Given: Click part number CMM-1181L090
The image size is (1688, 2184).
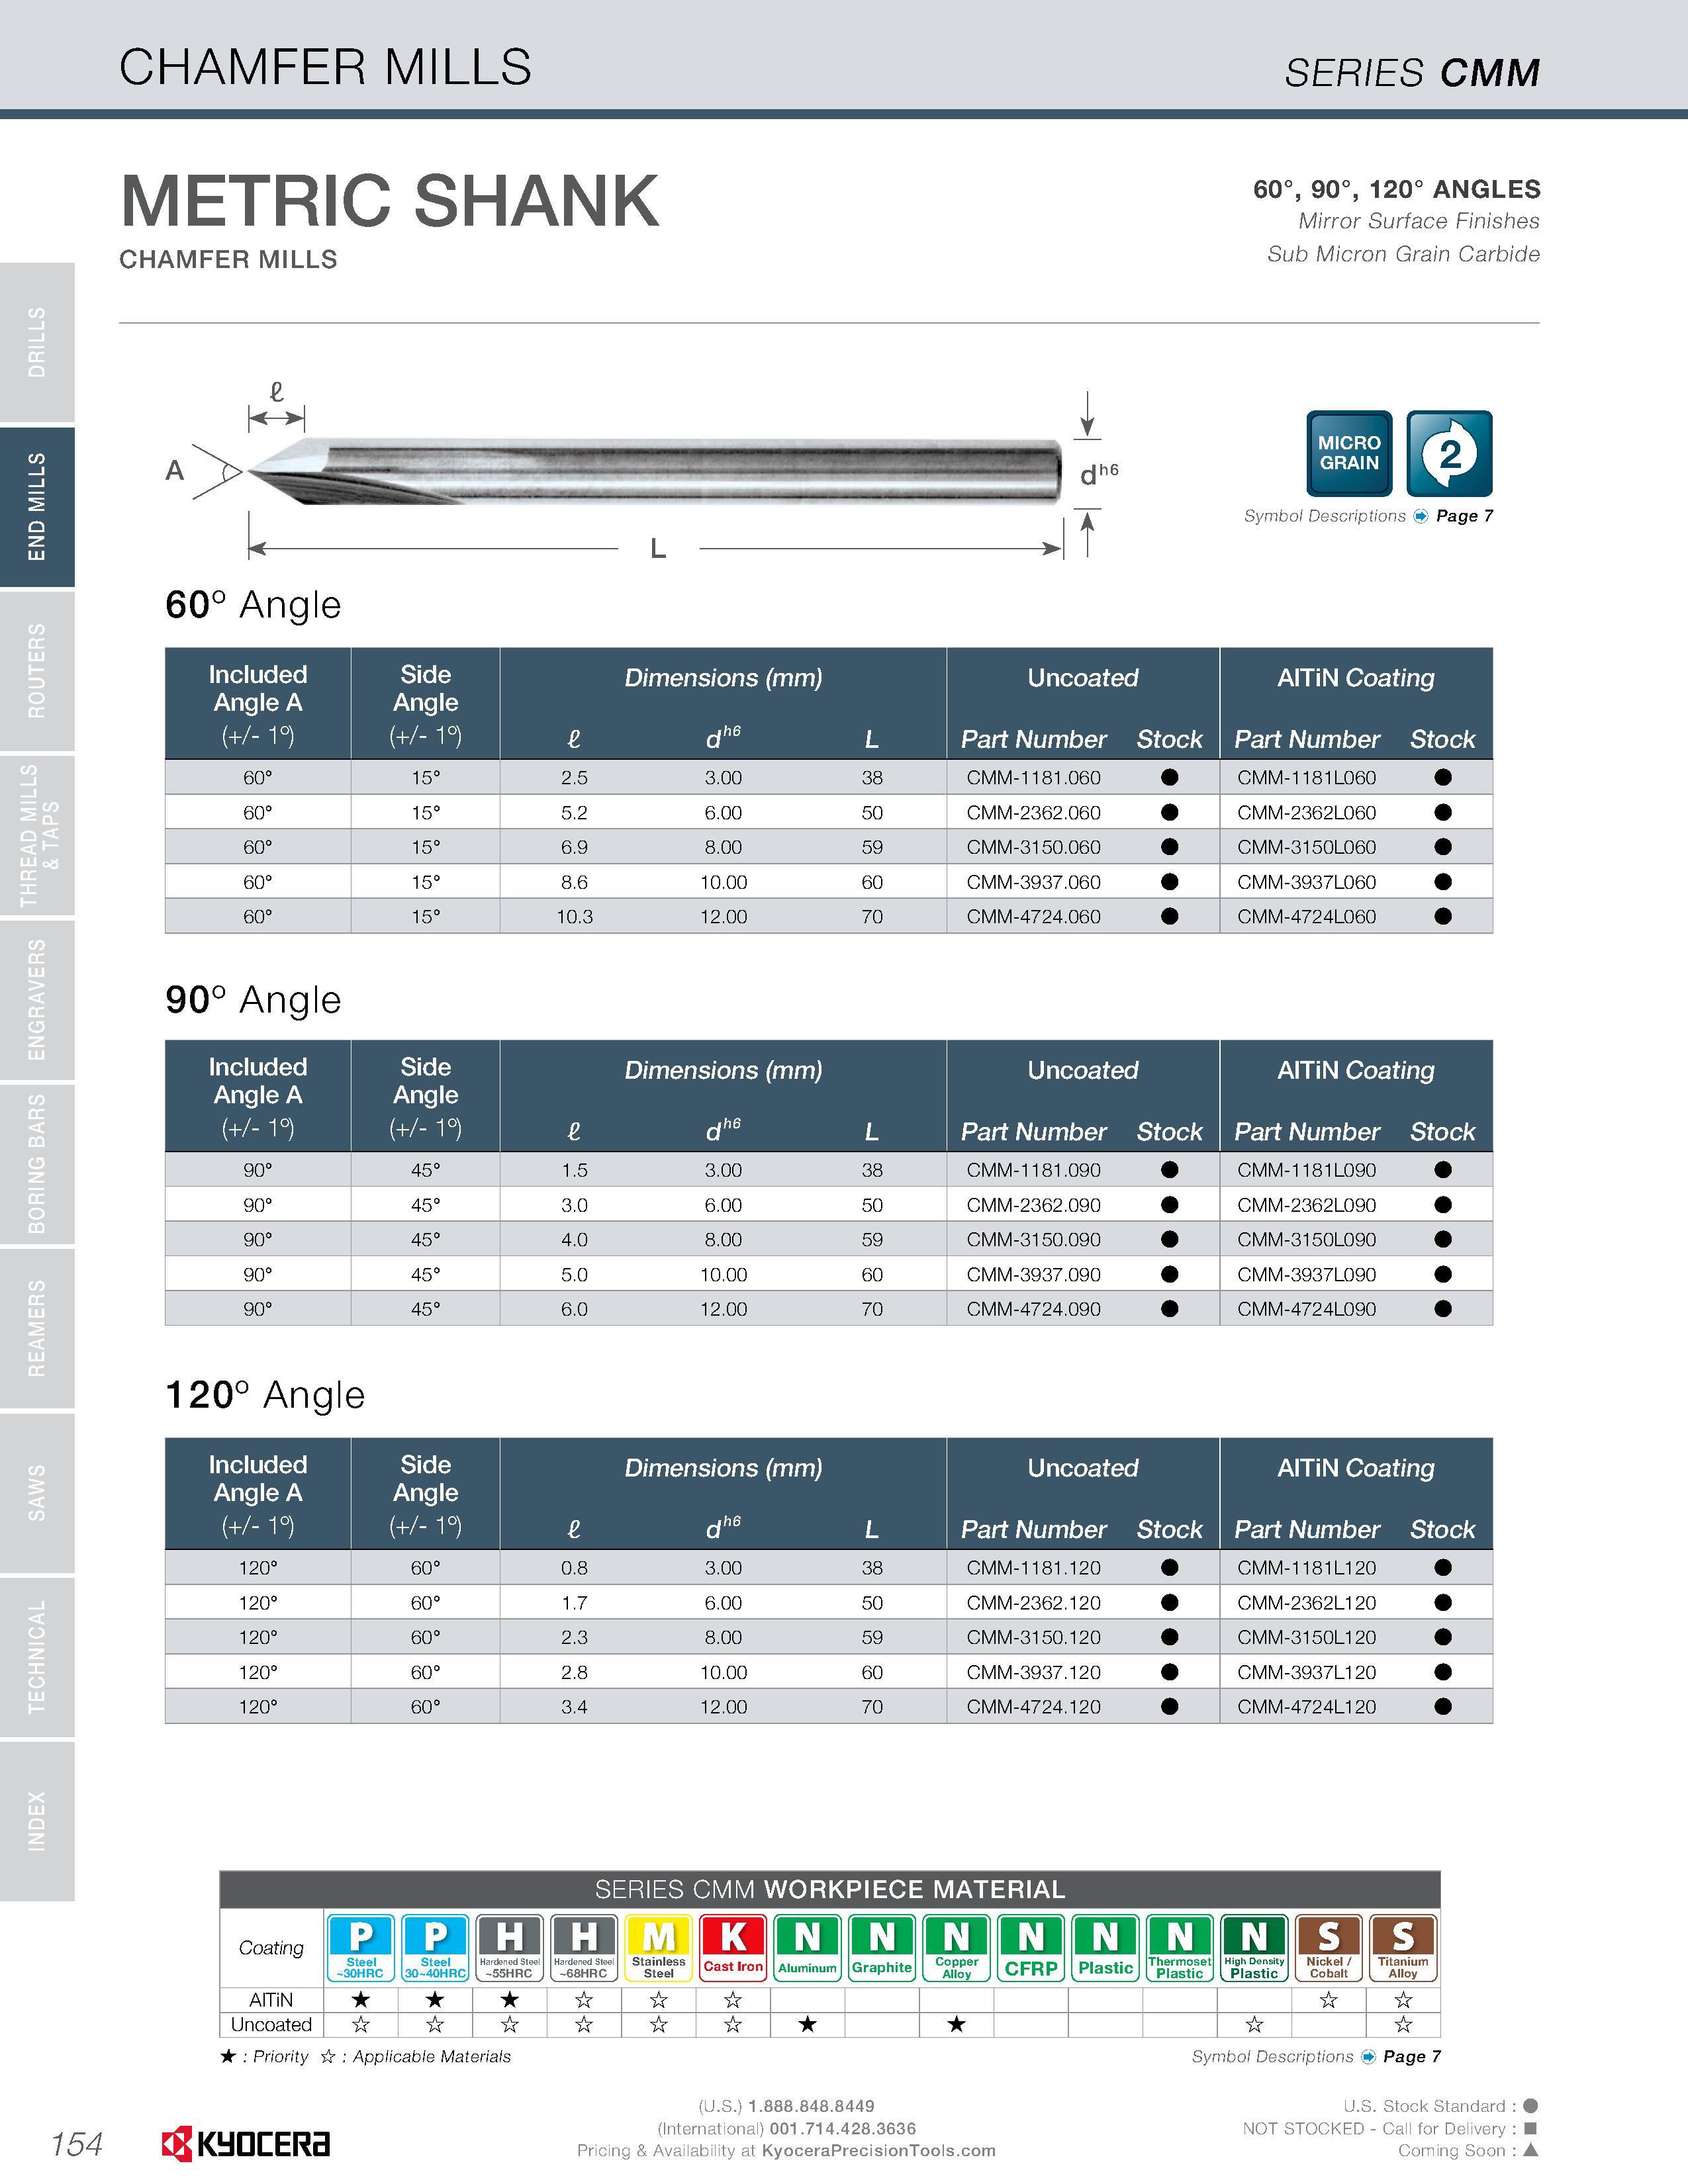Looking at the screenshot, I should click(x=1306, y=1169).
